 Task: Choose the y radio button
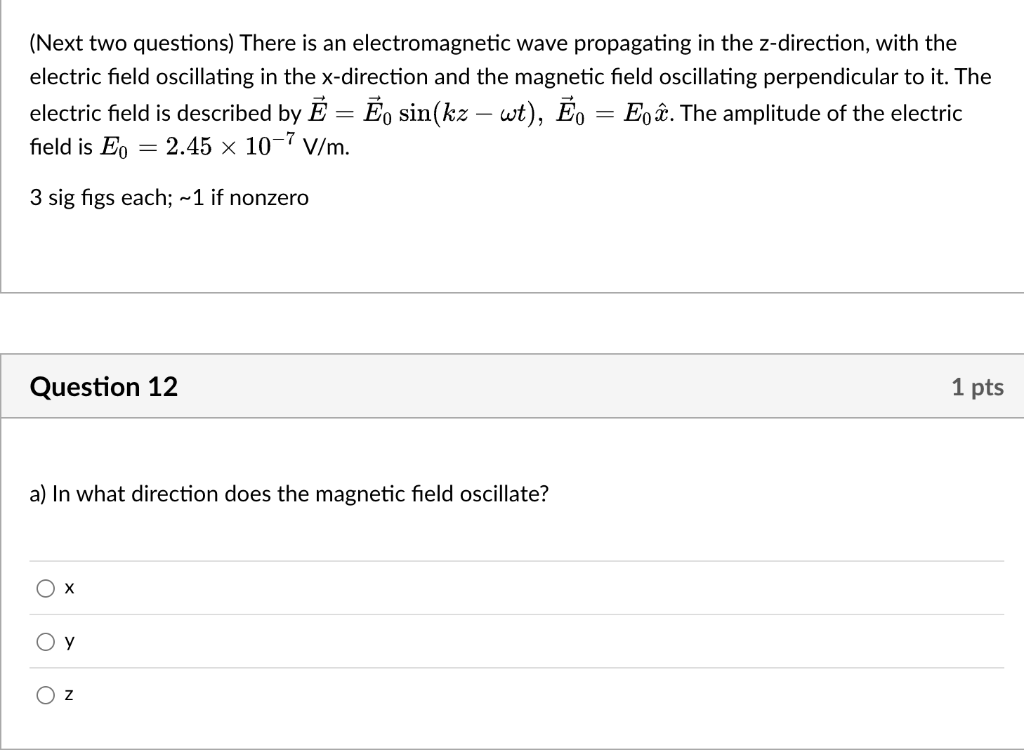pos(46,642)
